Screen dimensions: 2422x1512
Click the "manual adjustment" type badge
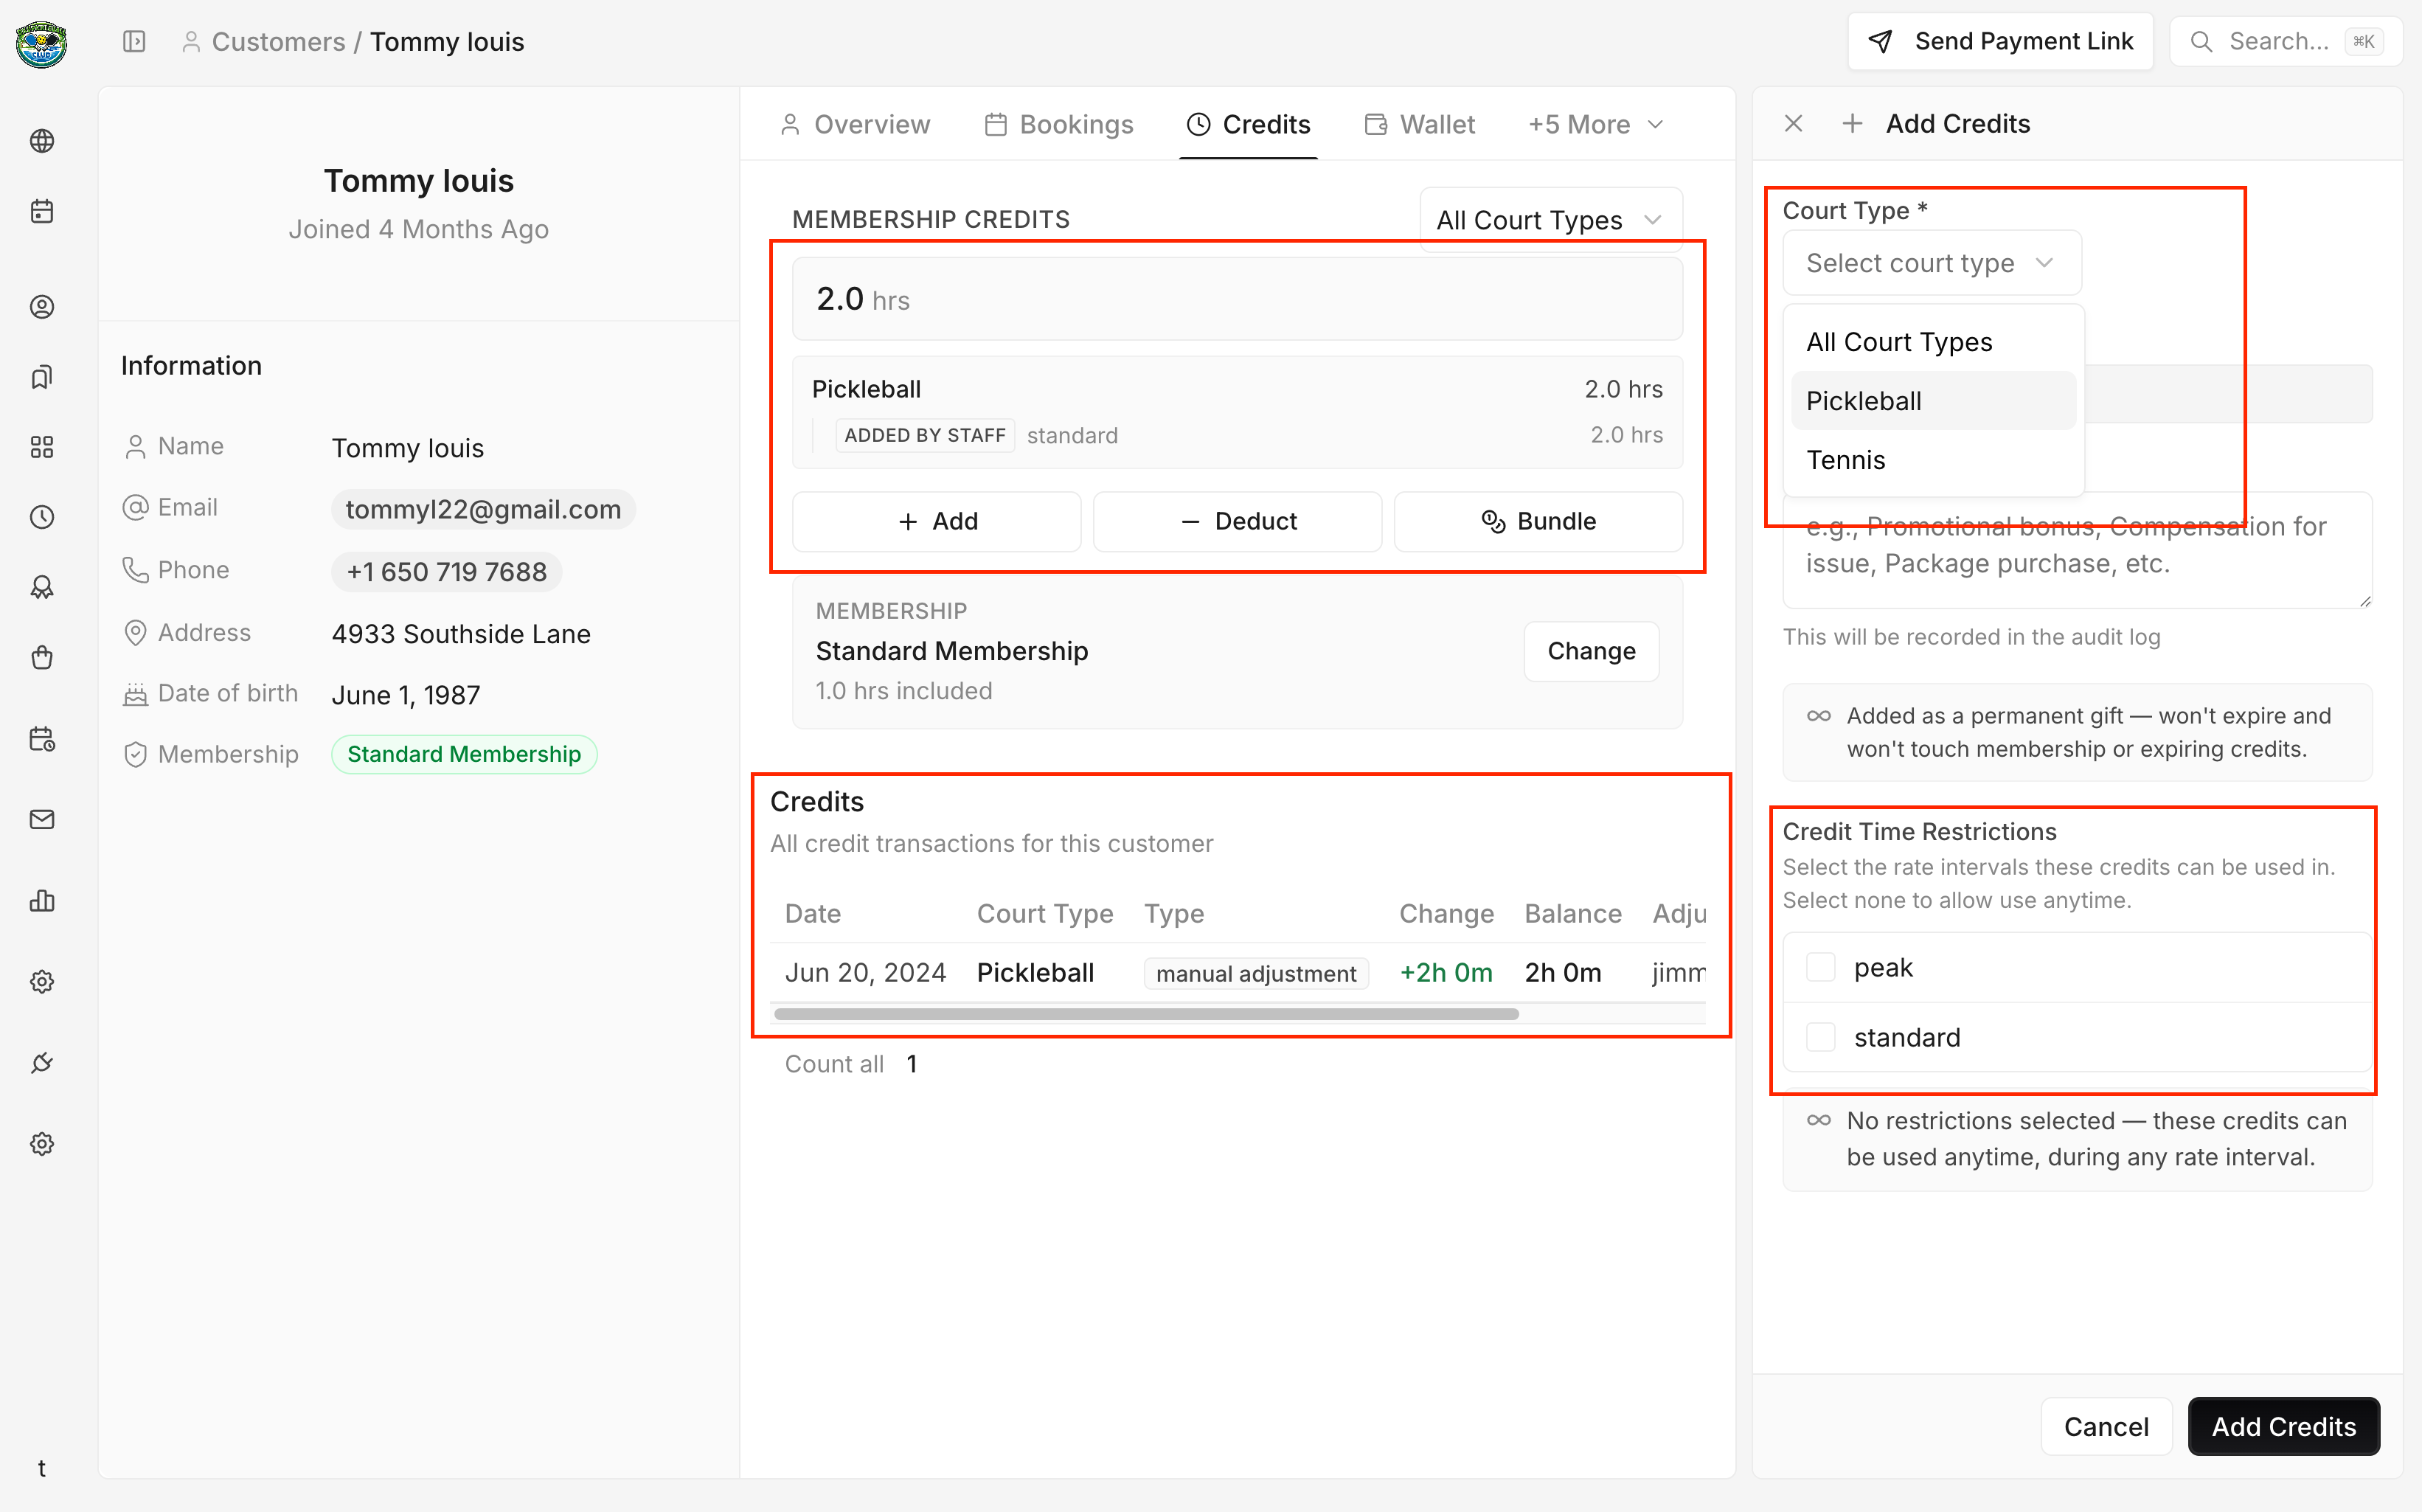pyautogui.click(x=1256, y=974)
